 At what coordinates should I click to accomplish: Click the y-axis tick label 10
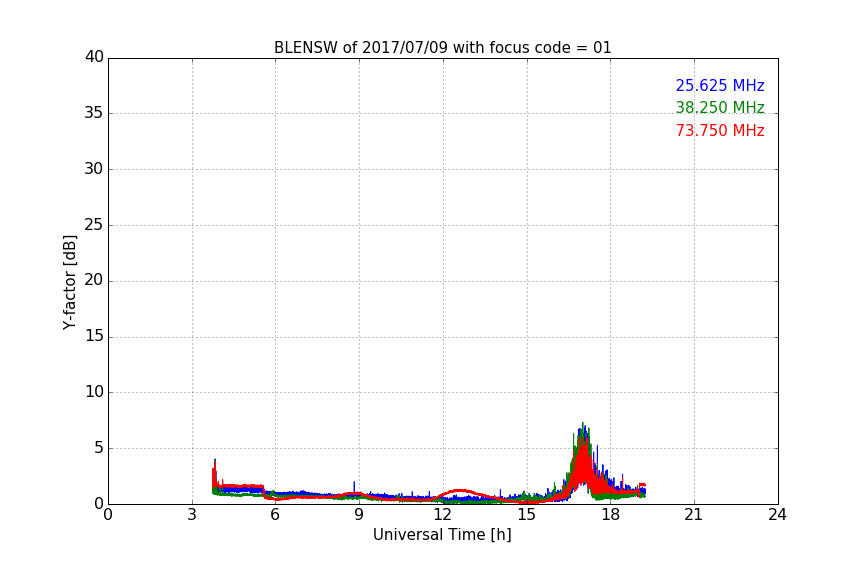94,392
